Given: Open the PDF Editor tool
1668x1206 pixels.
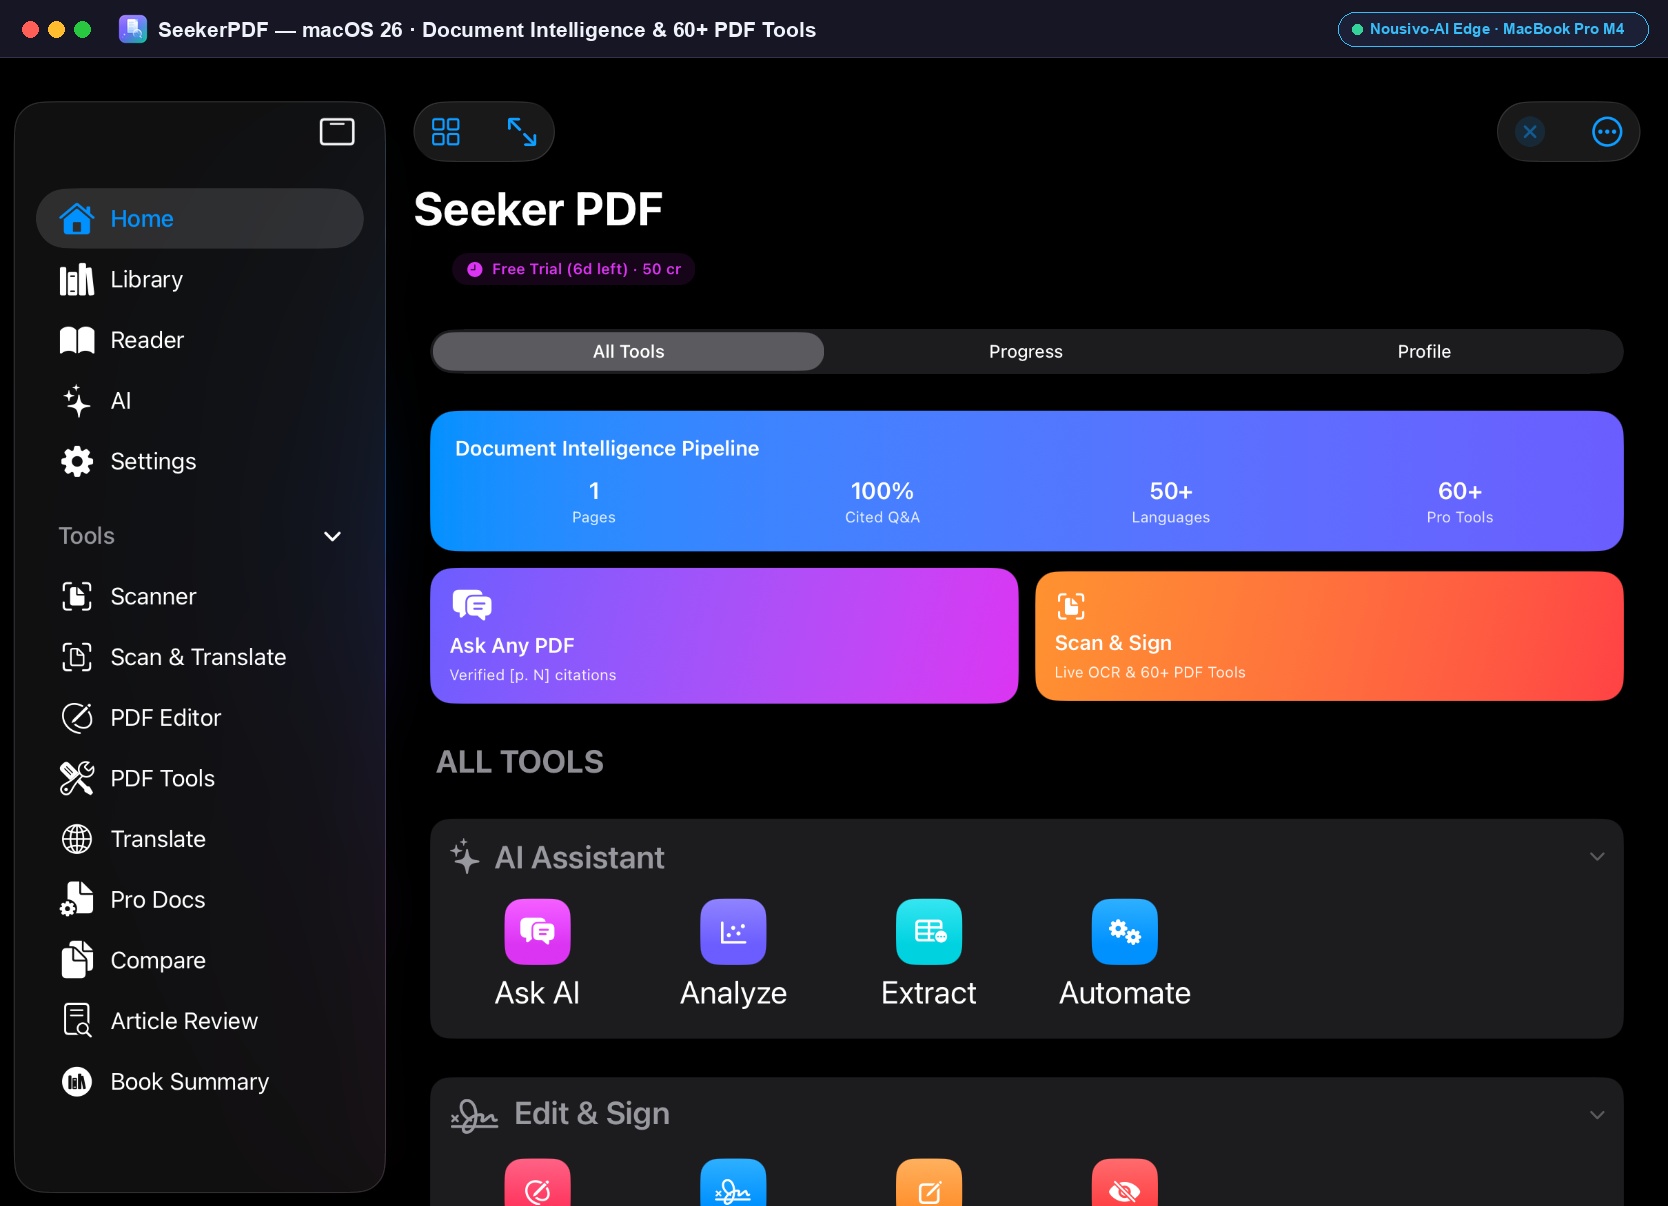Looking at the screenshot, I should [200, 718].
